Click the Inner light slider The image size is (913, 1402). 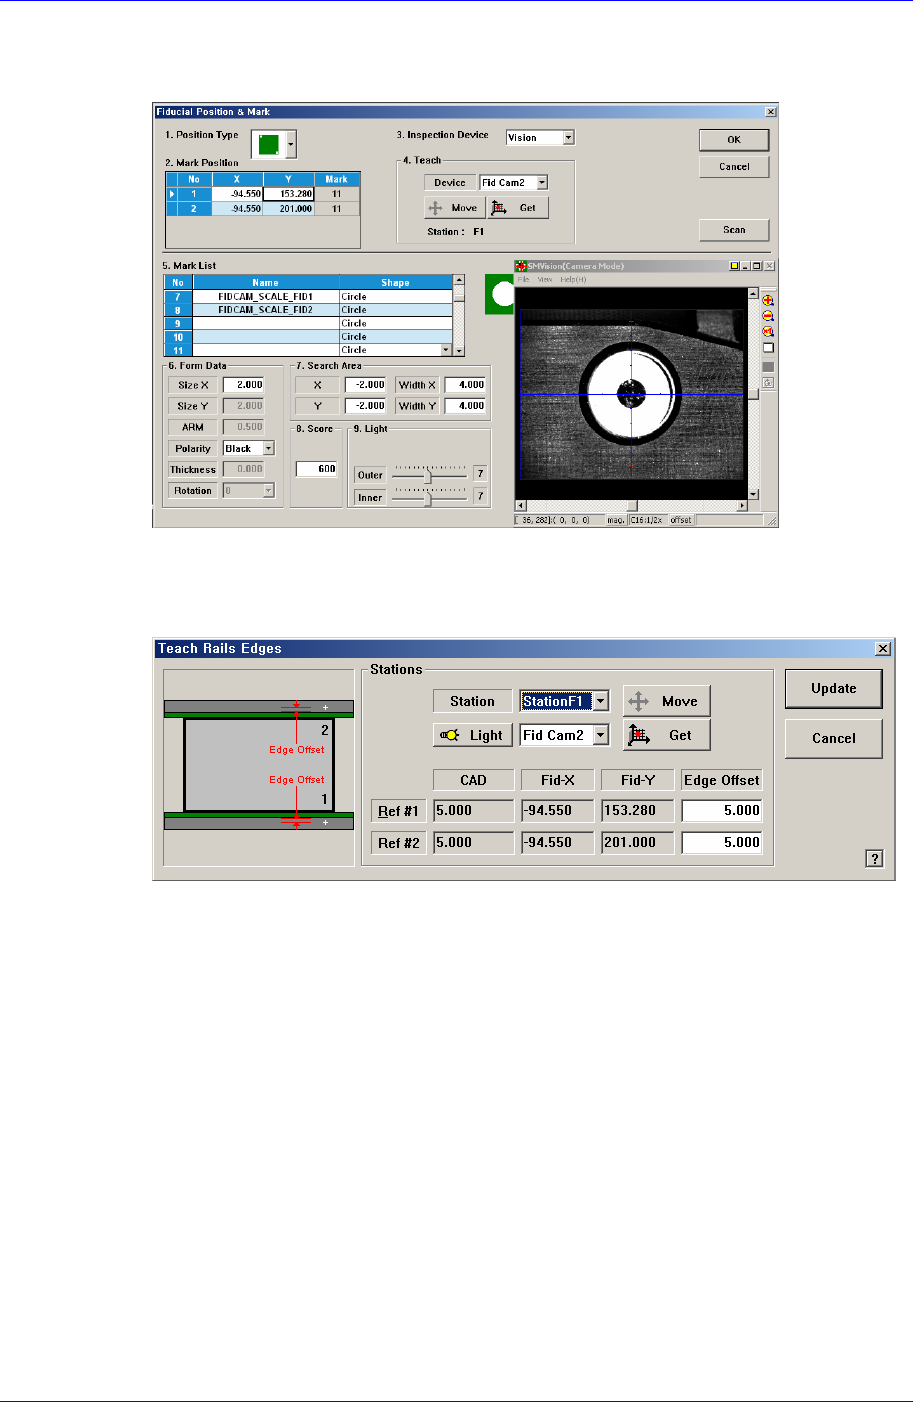pos(428,497)
